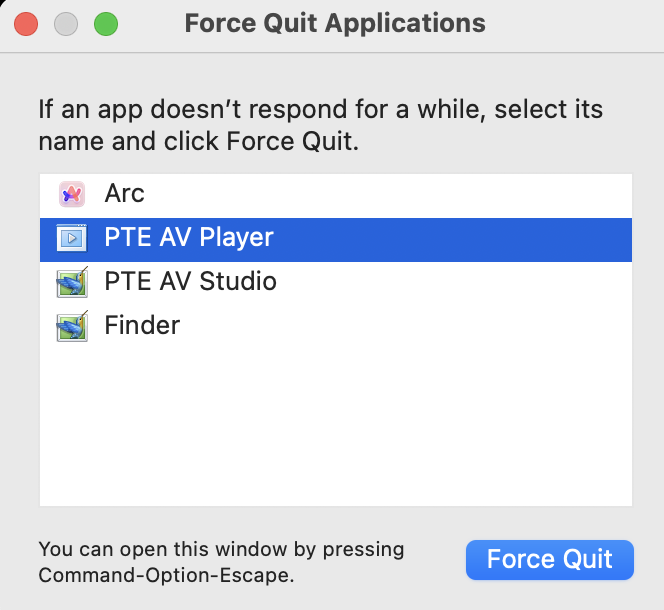Click the blank blue area of selected row
The width and height of the screenshot is (664, 610).
pos(453,240)
